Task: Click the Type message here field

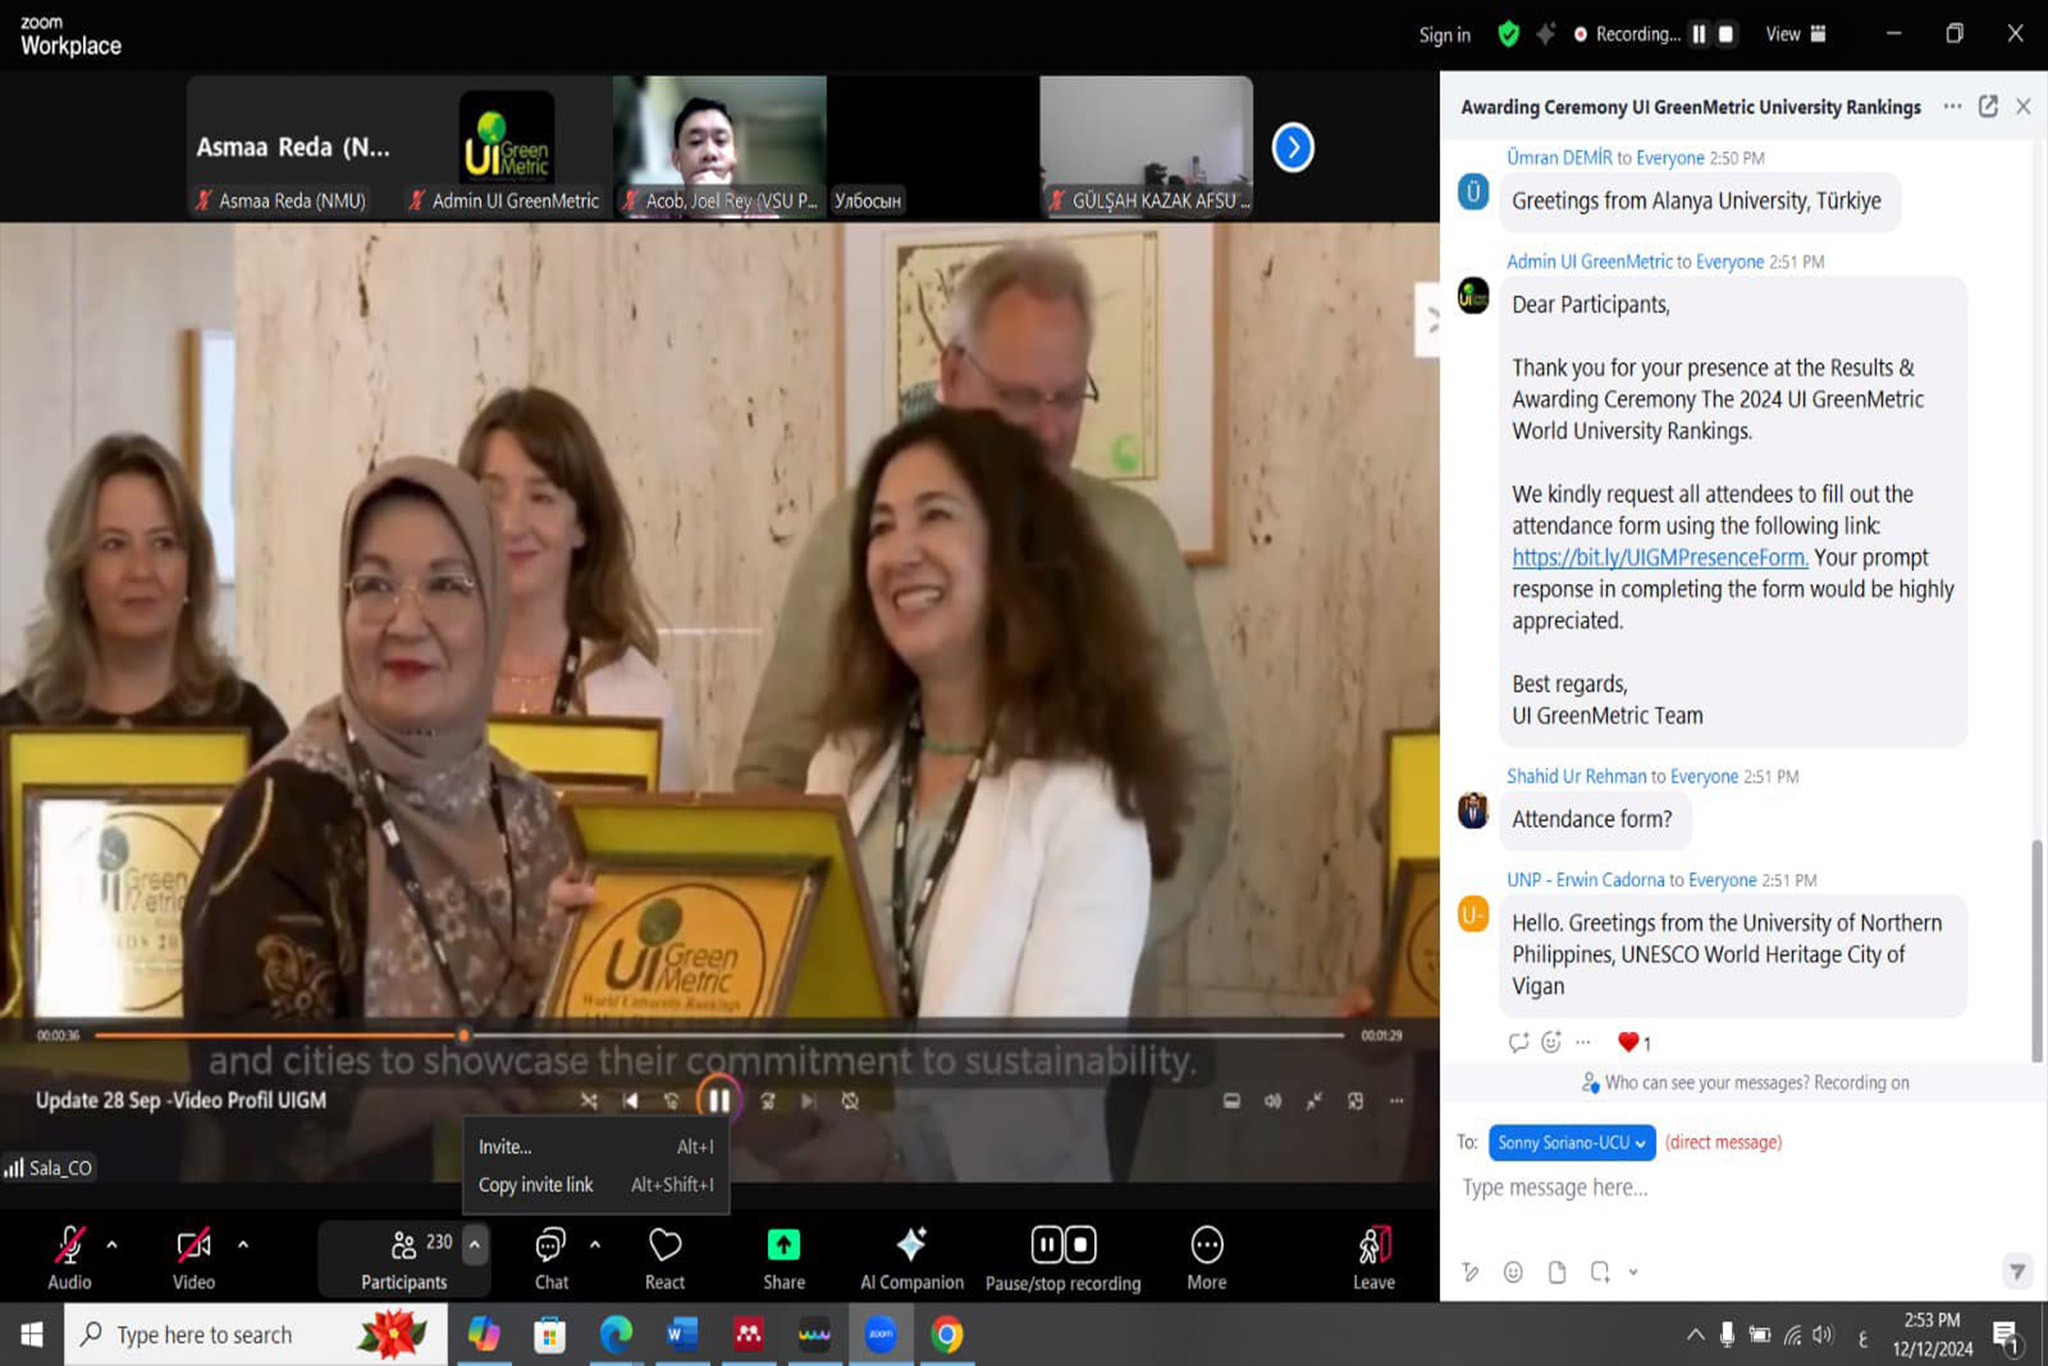Action: click(1739, 1188)
